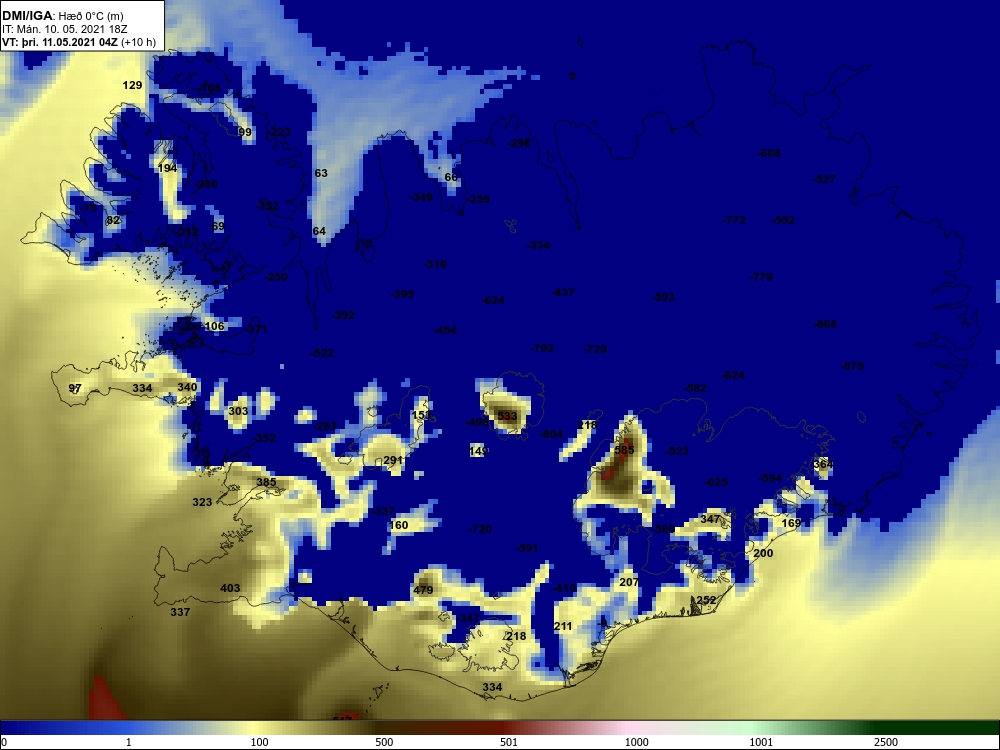Click the map value "99"
The image size is (1000, 750).
pos(245,133)
